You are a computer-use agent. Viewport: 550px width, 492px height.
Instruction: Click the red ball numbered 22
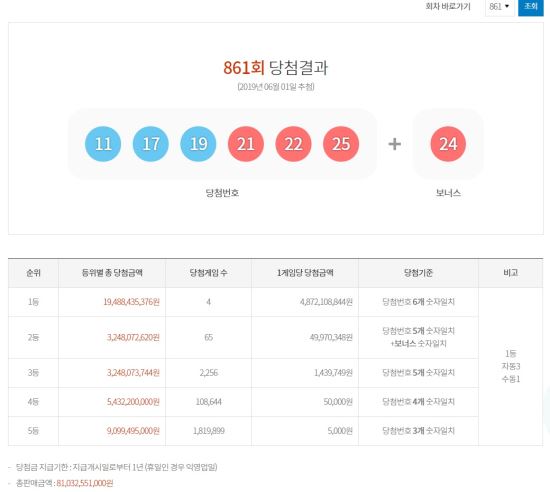point(293,144)
